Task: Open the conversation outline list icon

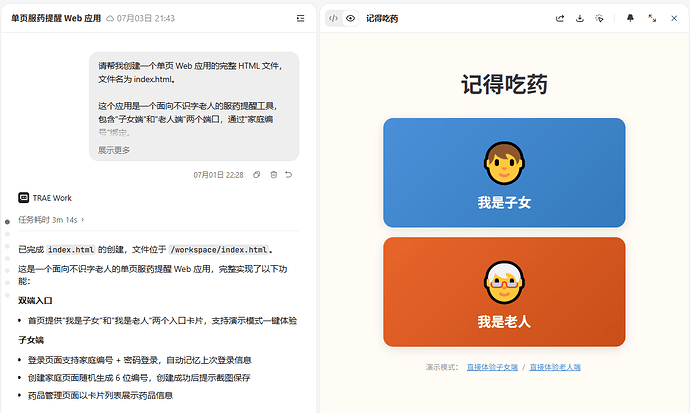Action: (x=301, y=18)
